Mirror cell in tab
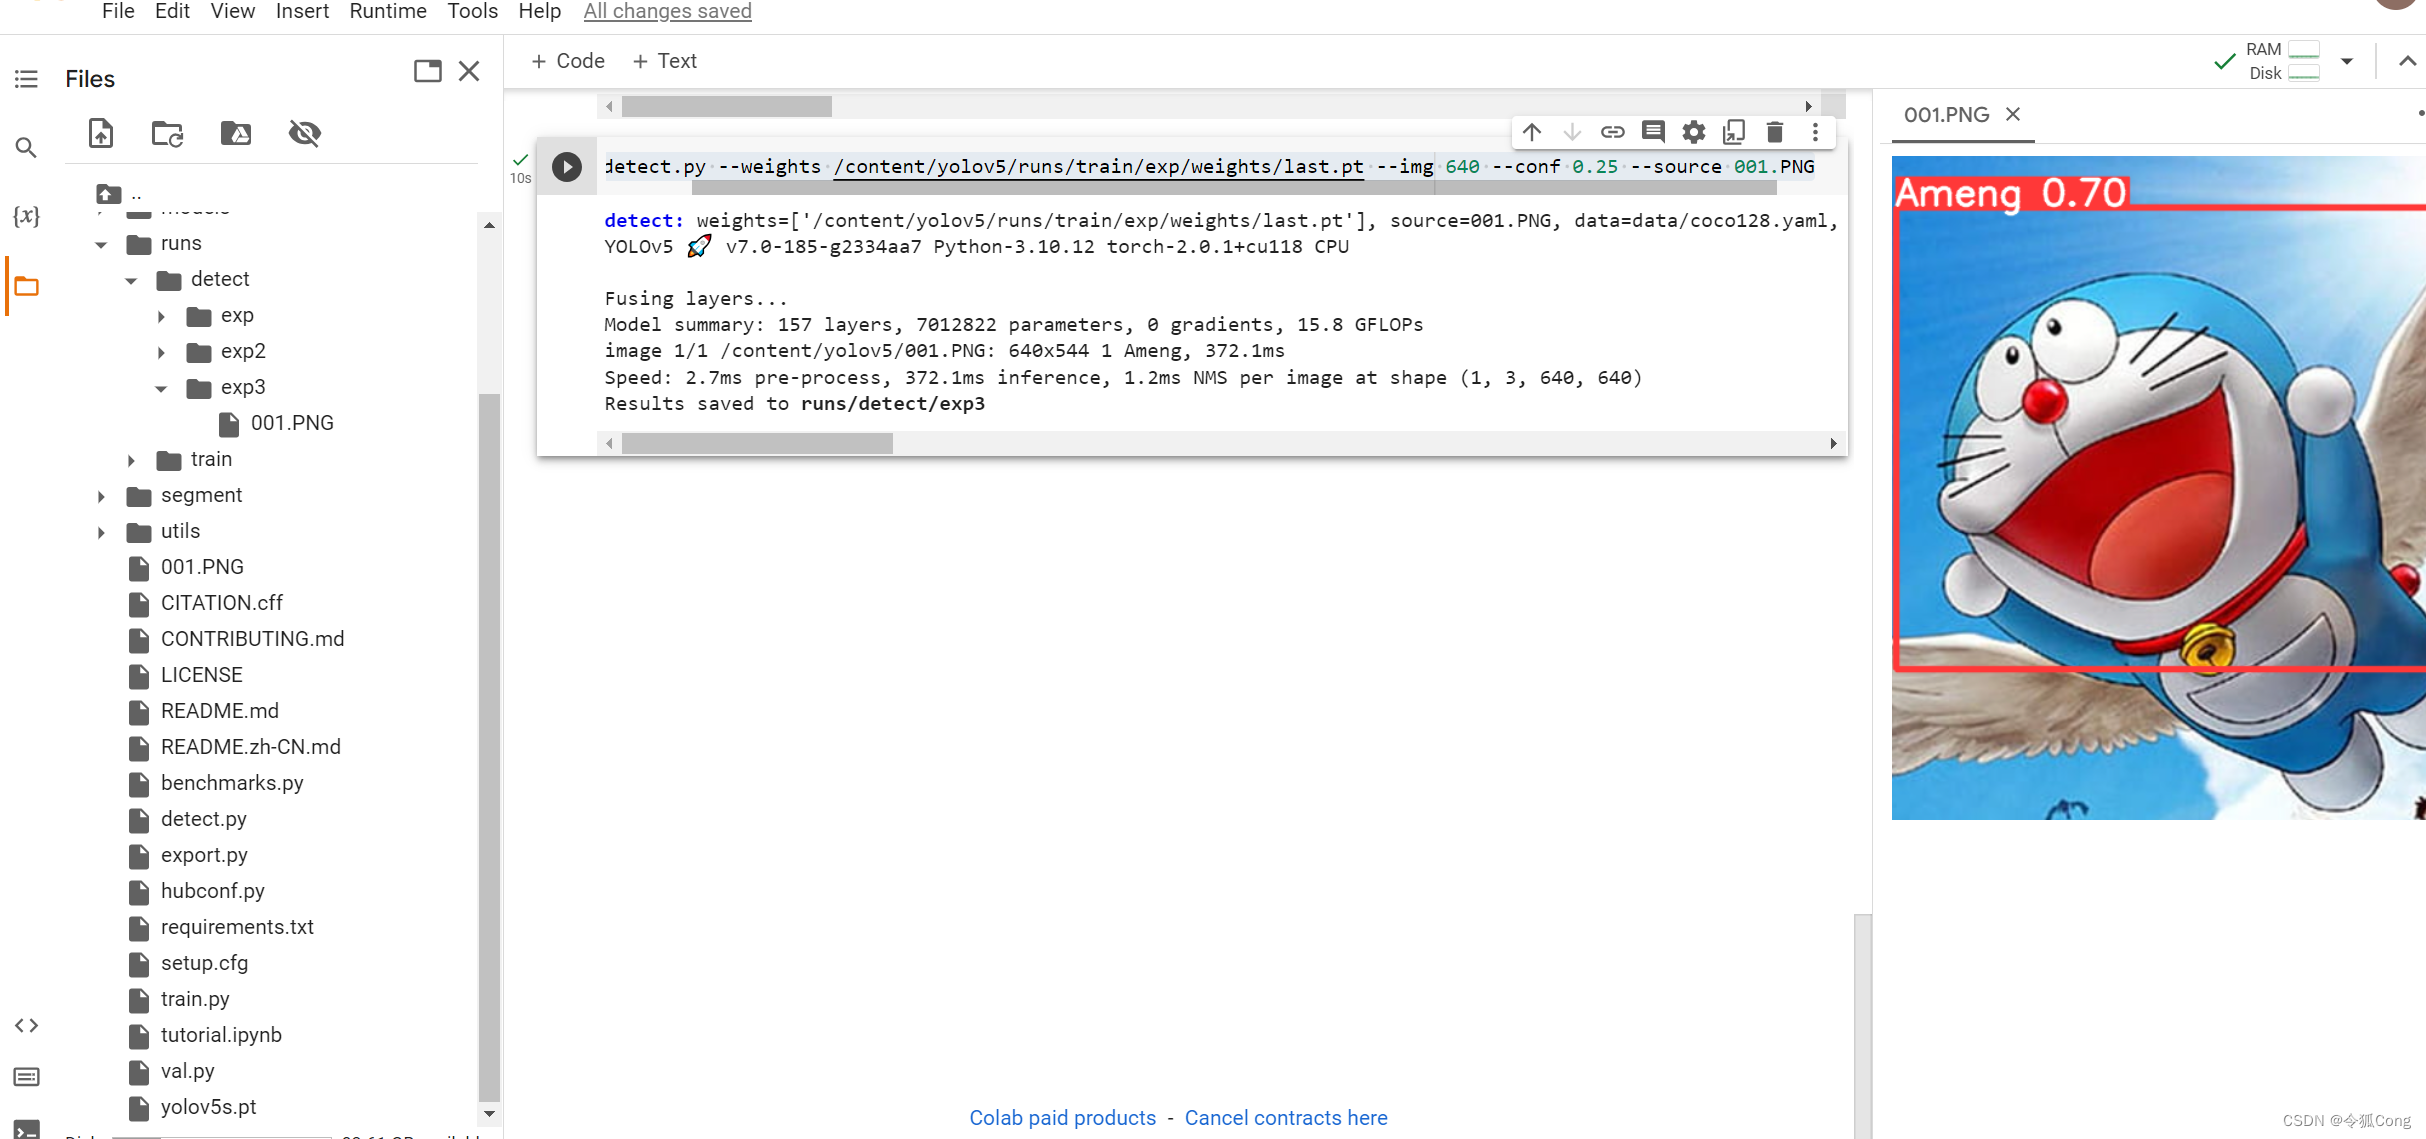The height and width of the screenshot is (1139, 2426). coord(1734,132)
